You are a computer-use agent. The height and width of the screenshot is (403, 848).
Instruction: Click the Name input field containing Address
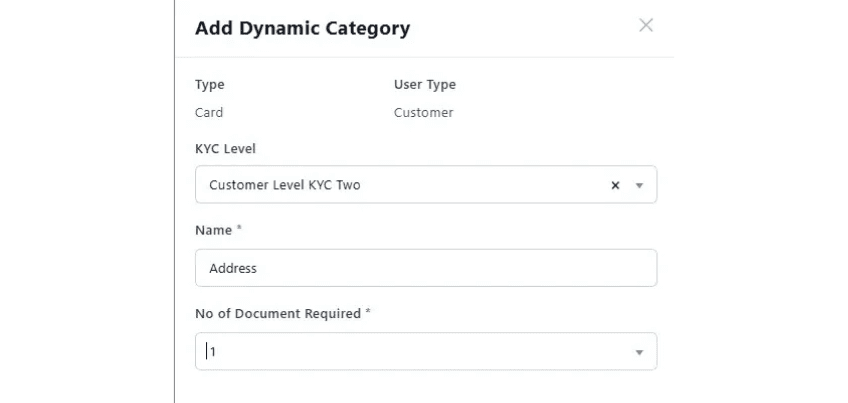click(x=426, y=268)
